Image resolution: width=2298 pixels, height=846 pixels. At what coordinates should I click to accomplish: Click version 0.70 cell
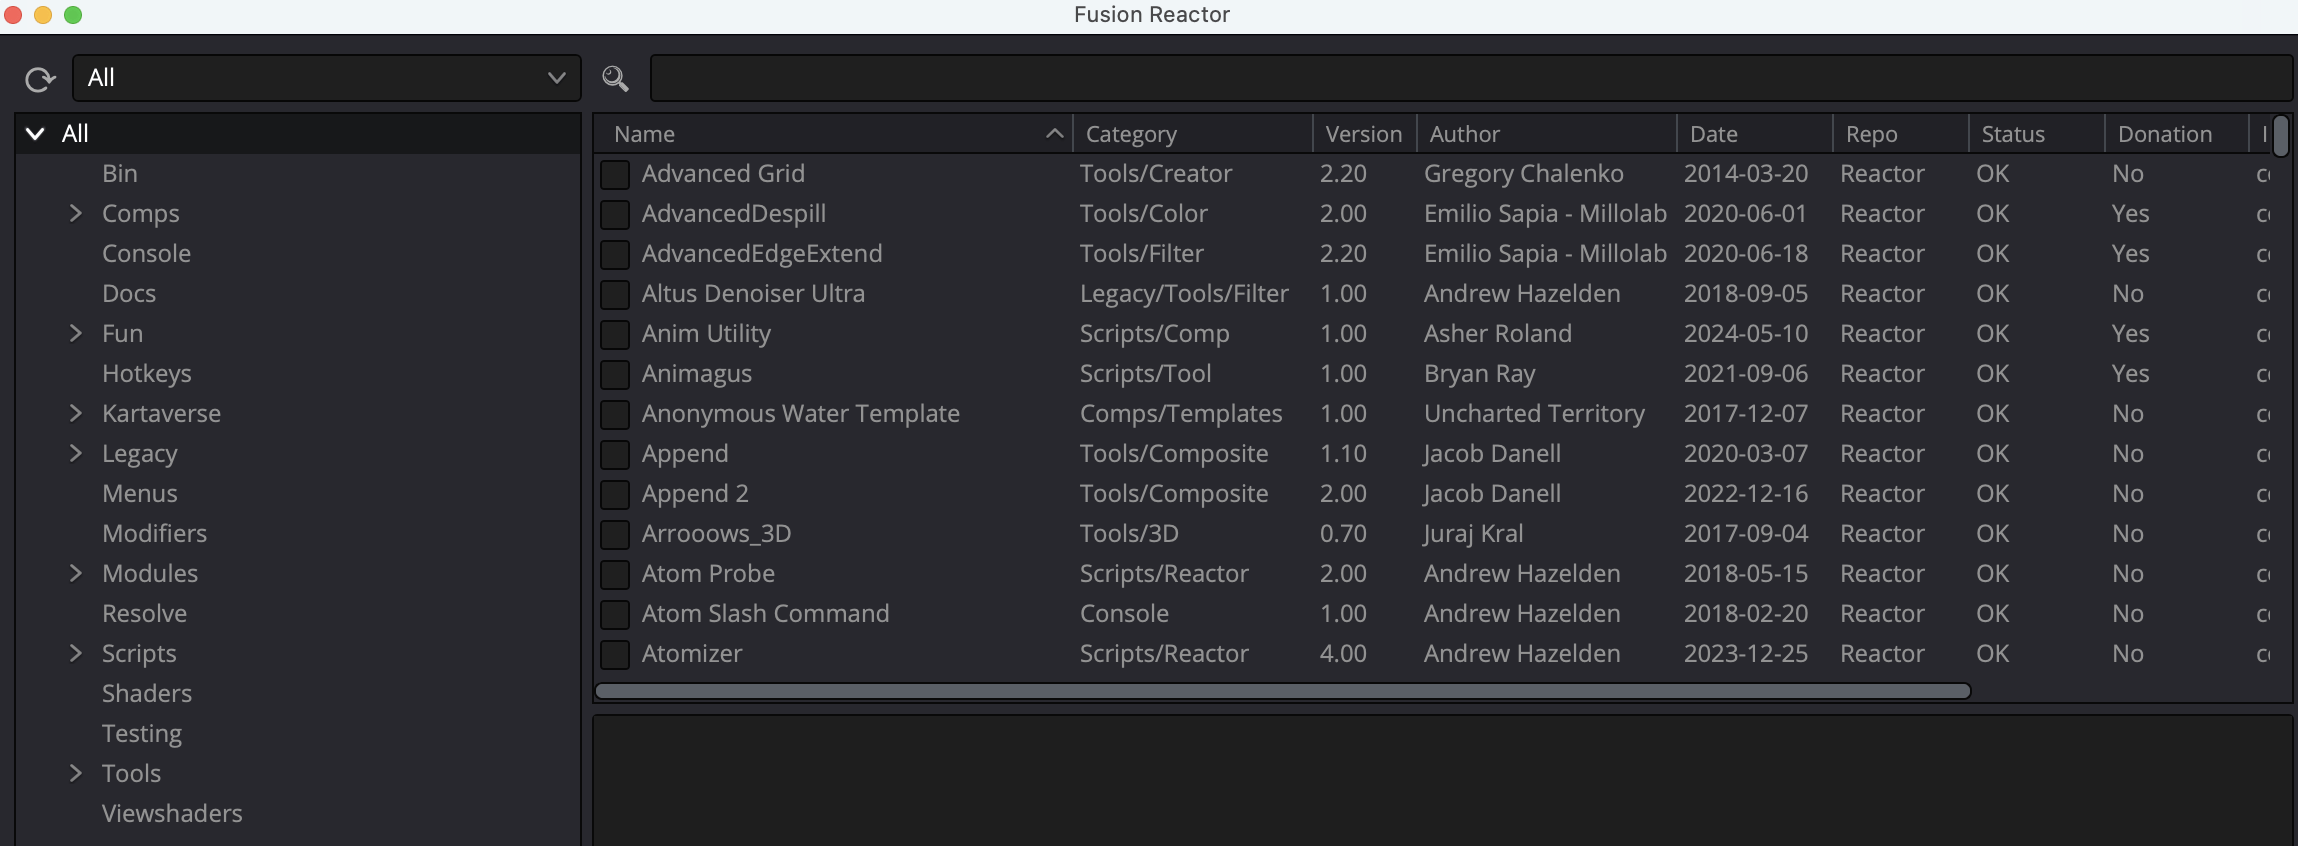1343,533
